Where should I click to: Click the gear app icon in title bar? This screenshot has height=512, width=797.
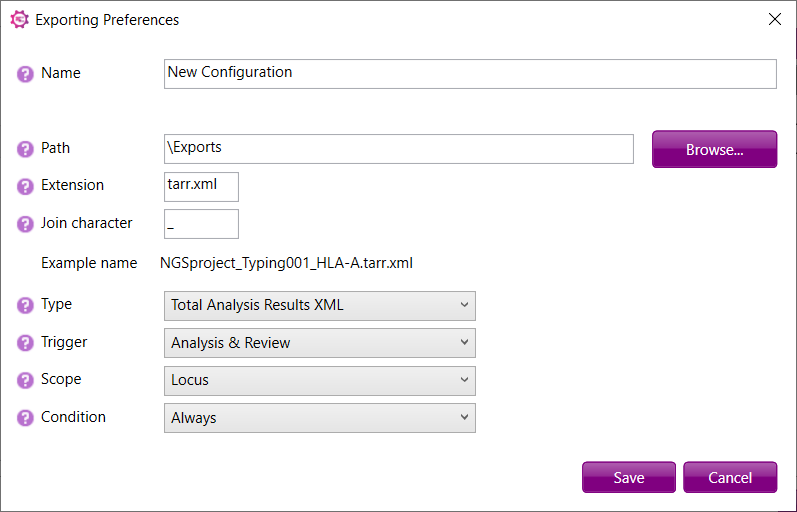(x=20, y=20)
